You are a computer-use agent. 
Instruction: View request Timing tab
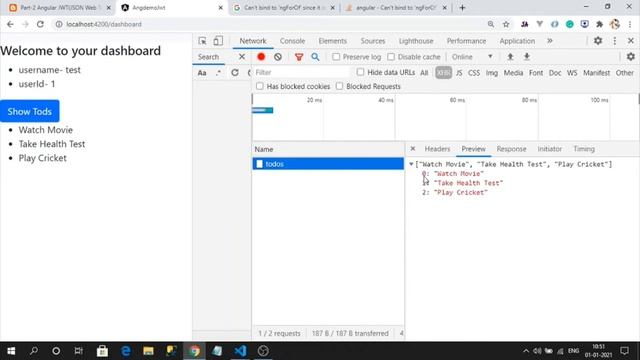click(x=584, y=149)
